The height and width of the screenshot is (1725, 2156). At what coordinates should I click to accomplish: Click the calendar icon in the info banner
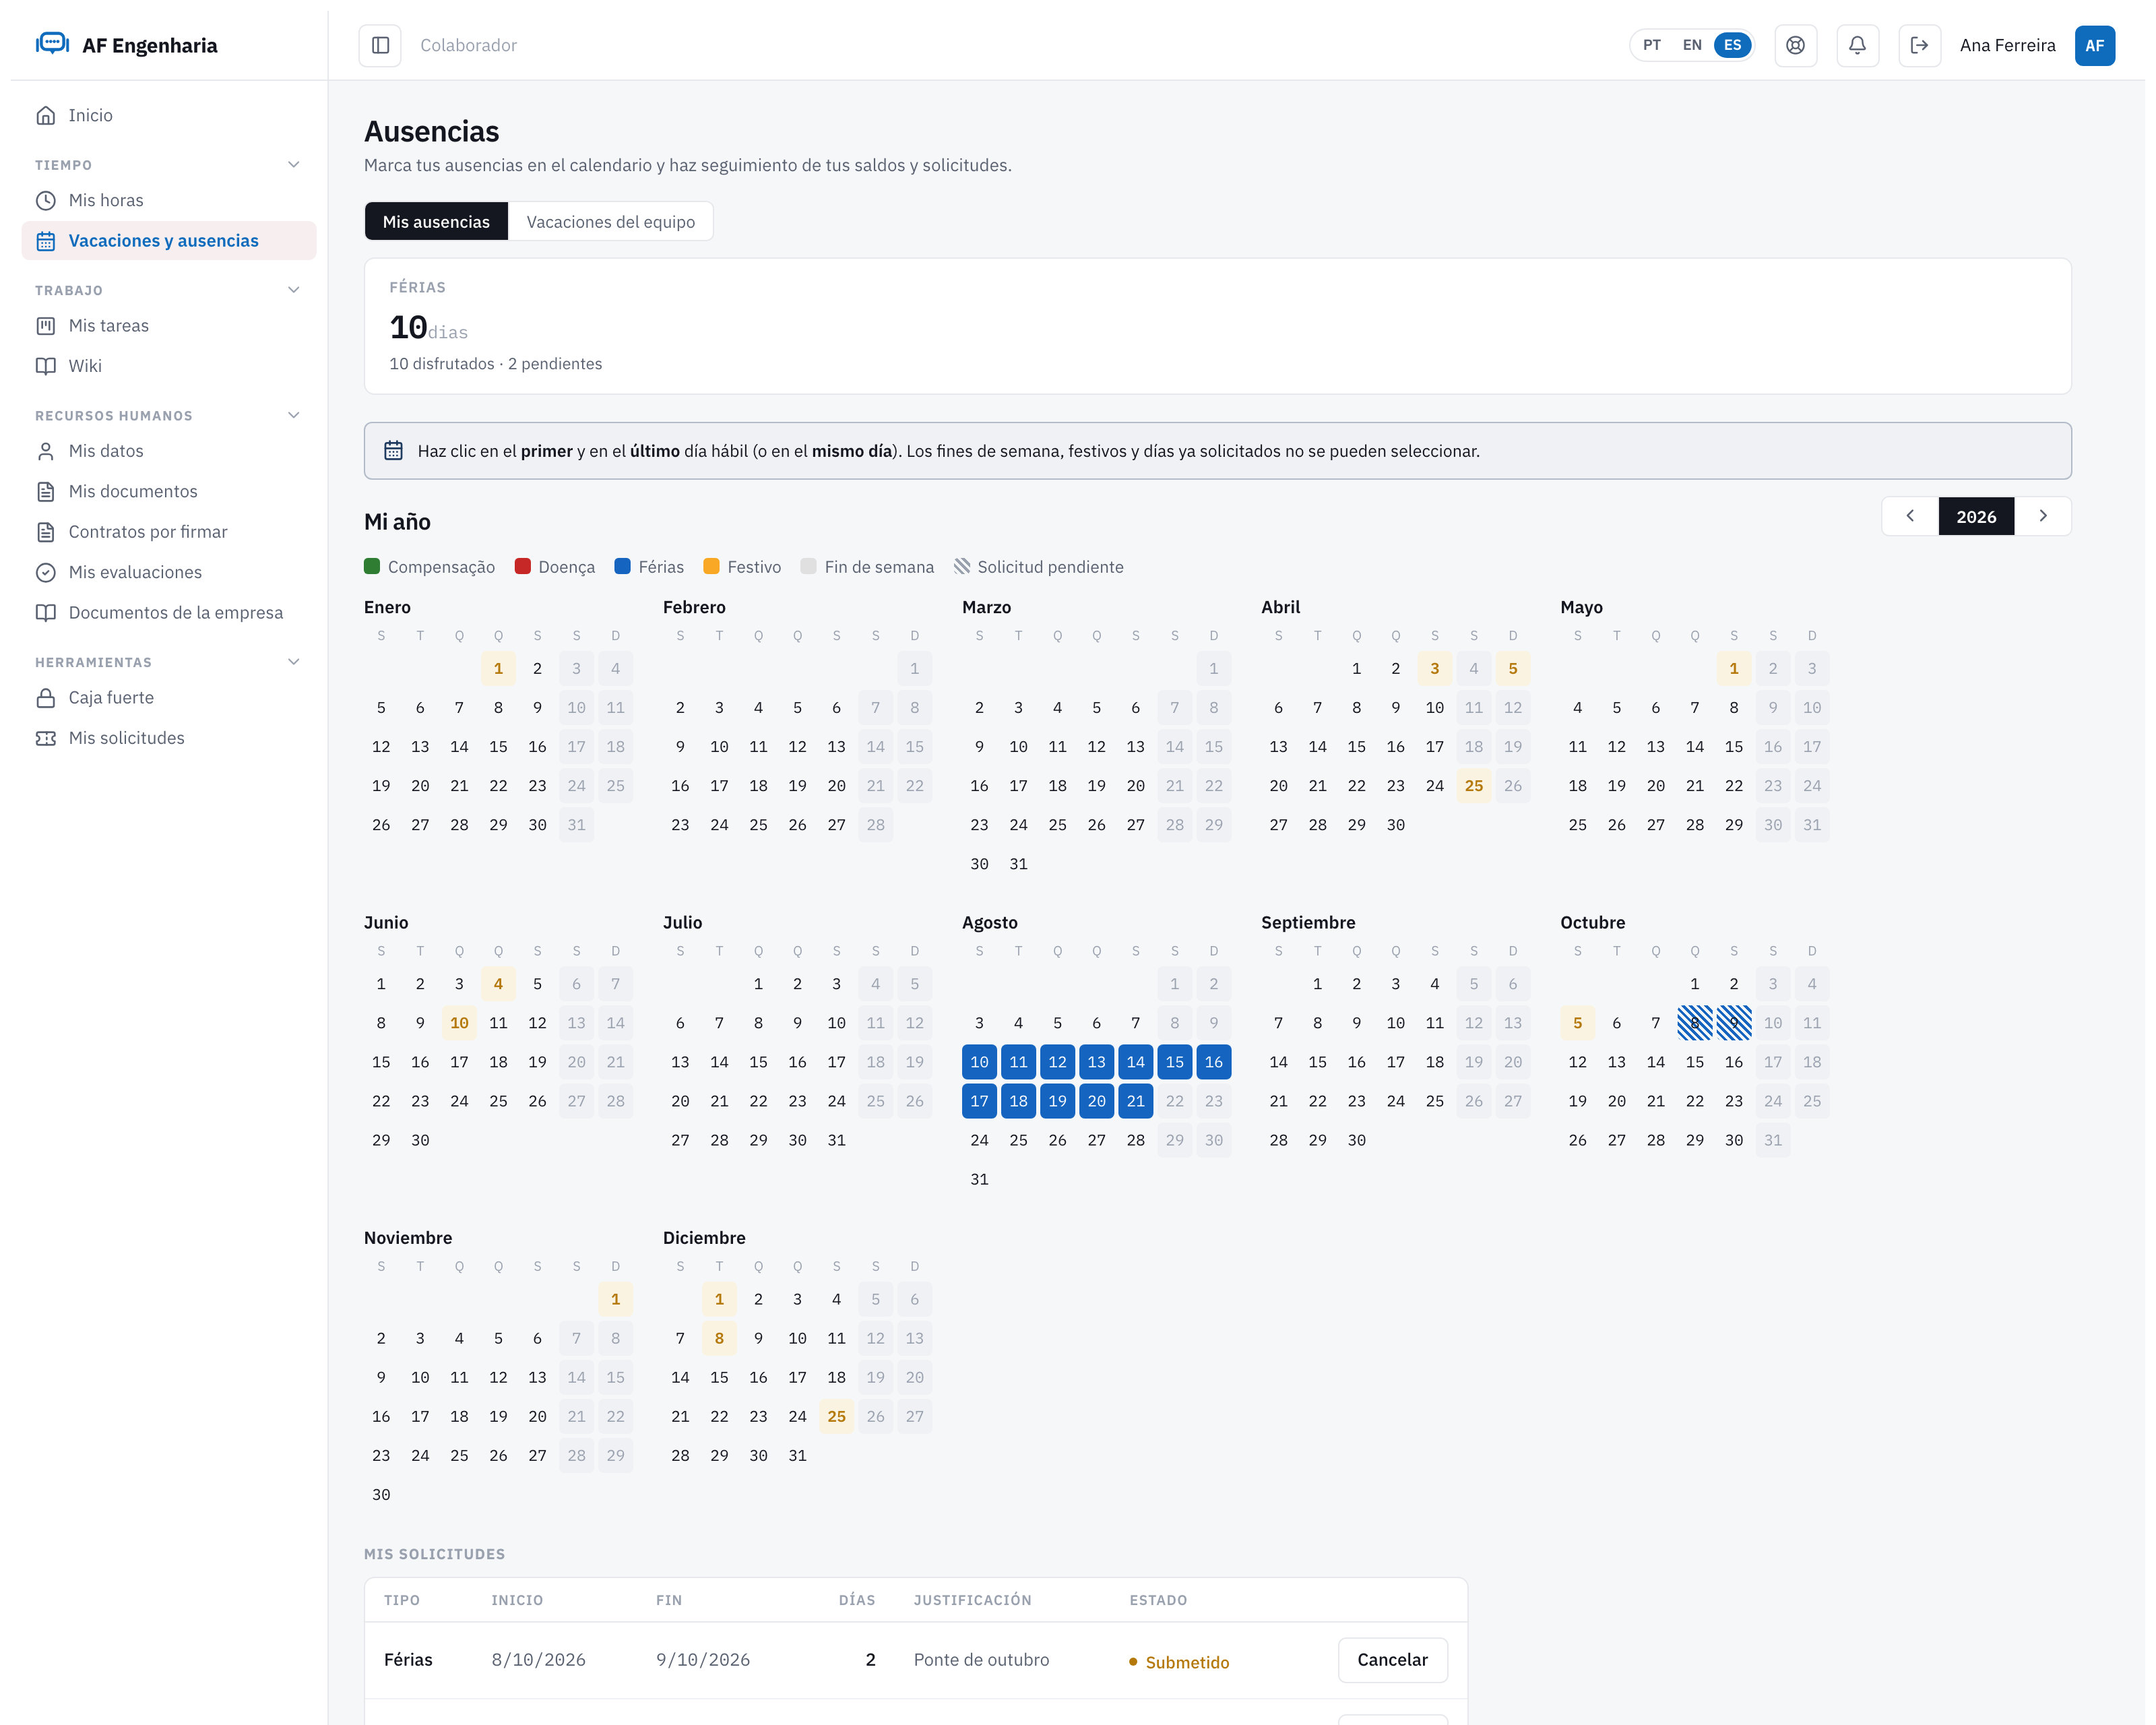pos(394,451)
